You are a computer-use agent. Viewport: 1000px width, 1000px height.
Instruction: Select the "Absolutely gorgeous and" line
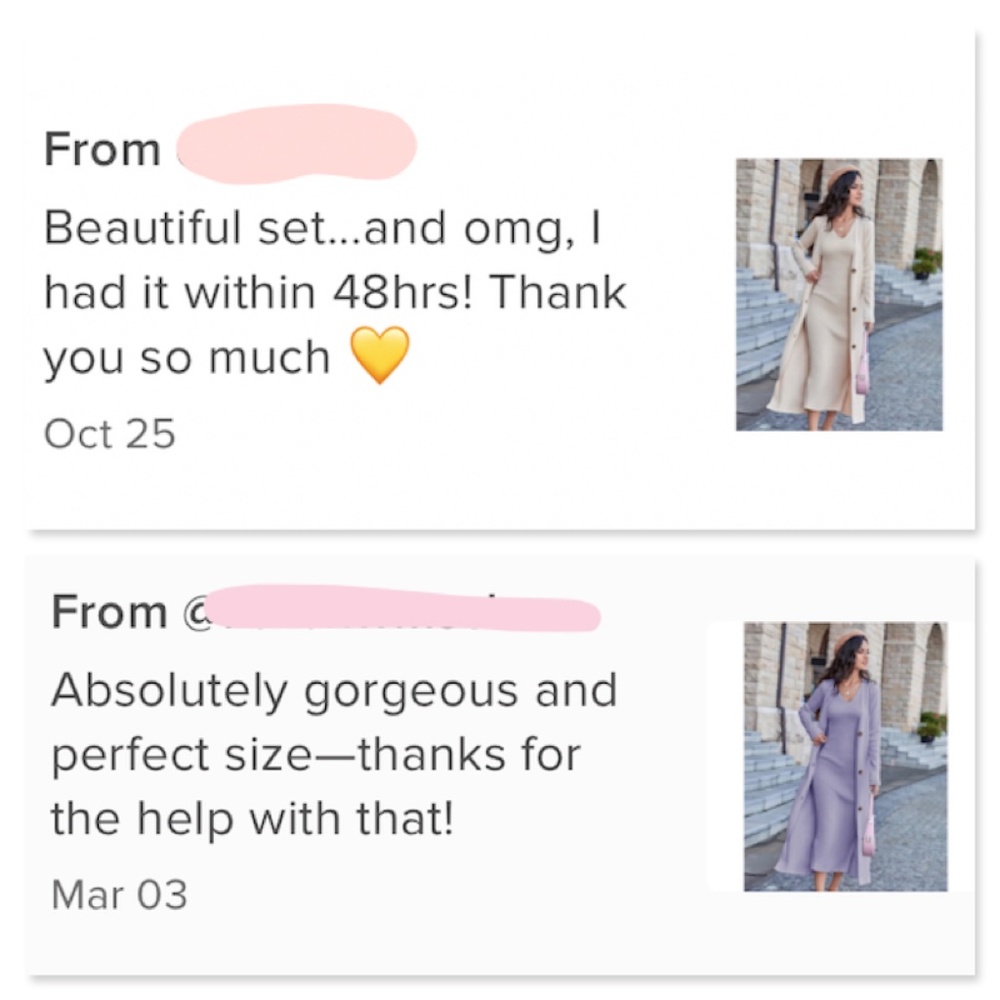click(334, 690)
